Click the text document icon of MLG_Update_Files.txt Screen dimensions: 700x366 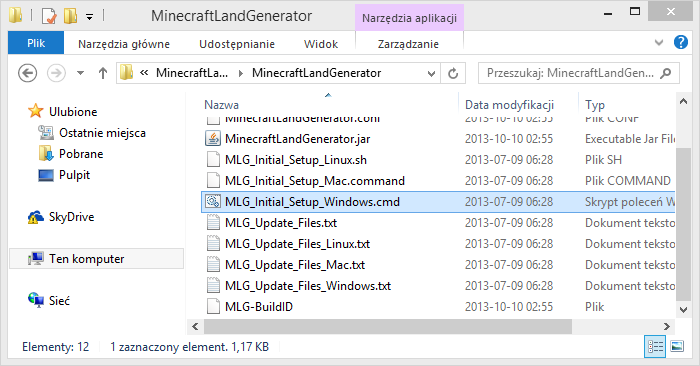click(213, 223)
